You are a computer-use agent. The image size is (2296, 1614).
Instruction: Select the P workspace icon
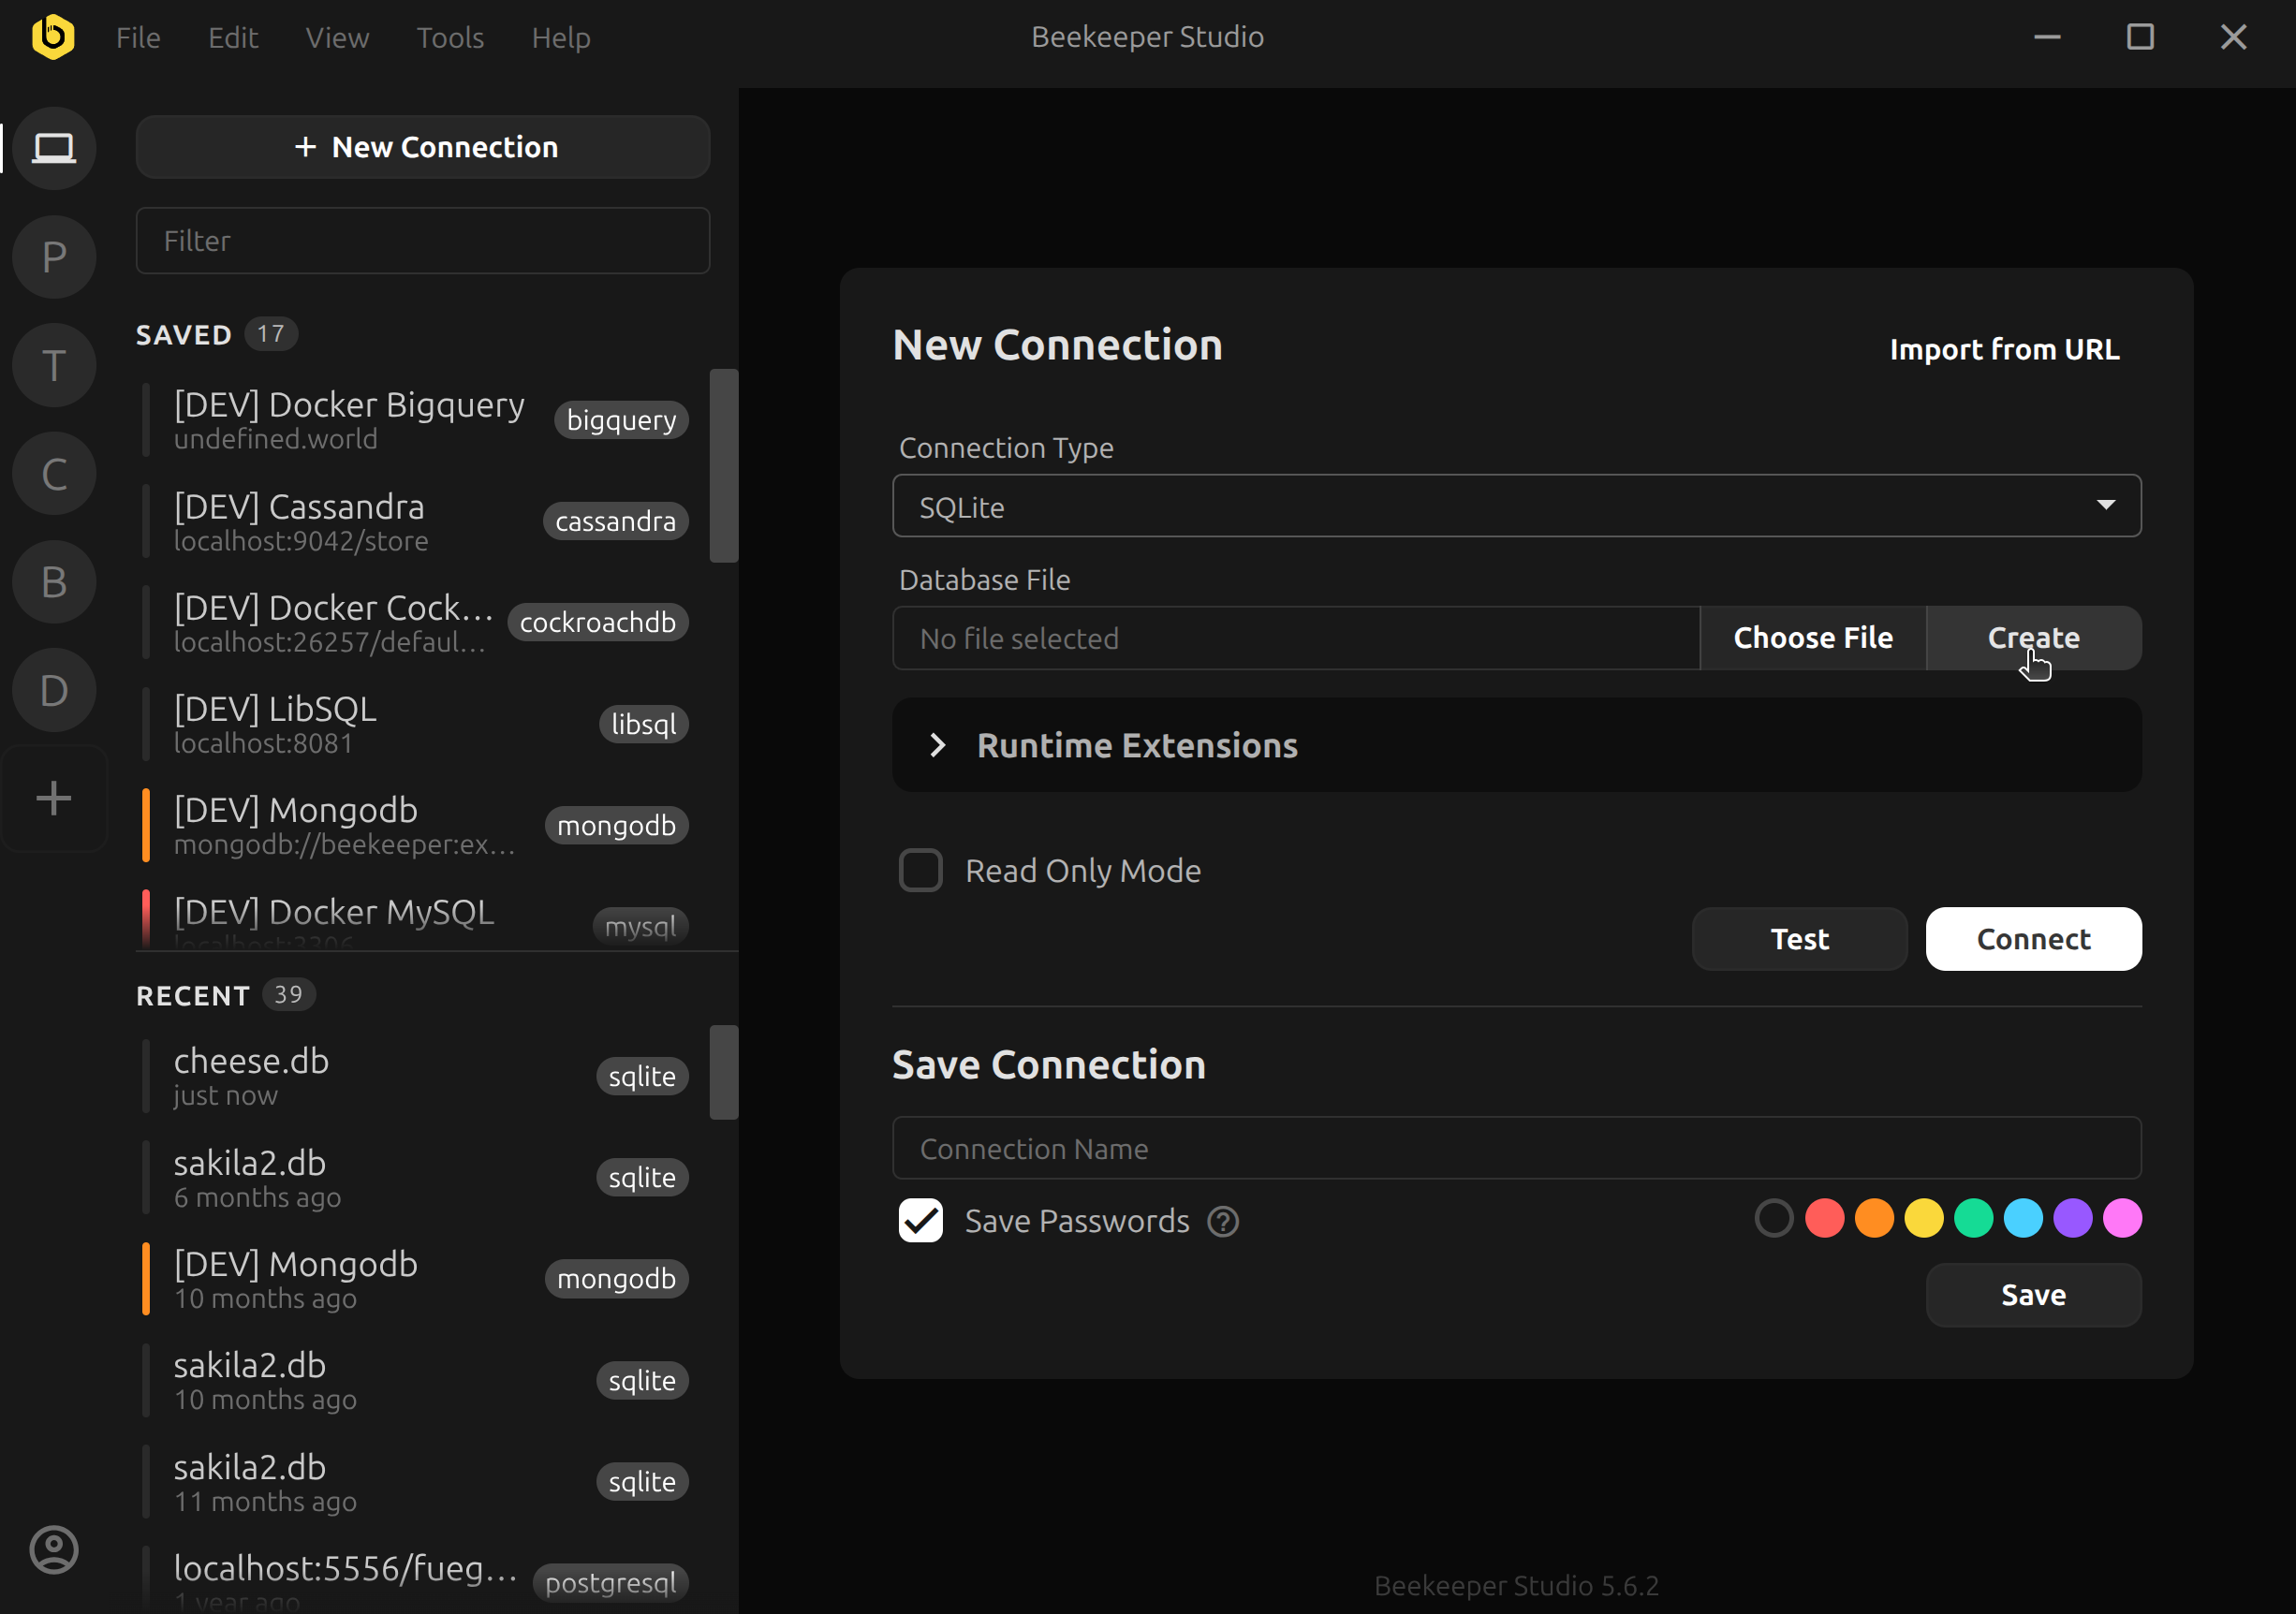53,257
